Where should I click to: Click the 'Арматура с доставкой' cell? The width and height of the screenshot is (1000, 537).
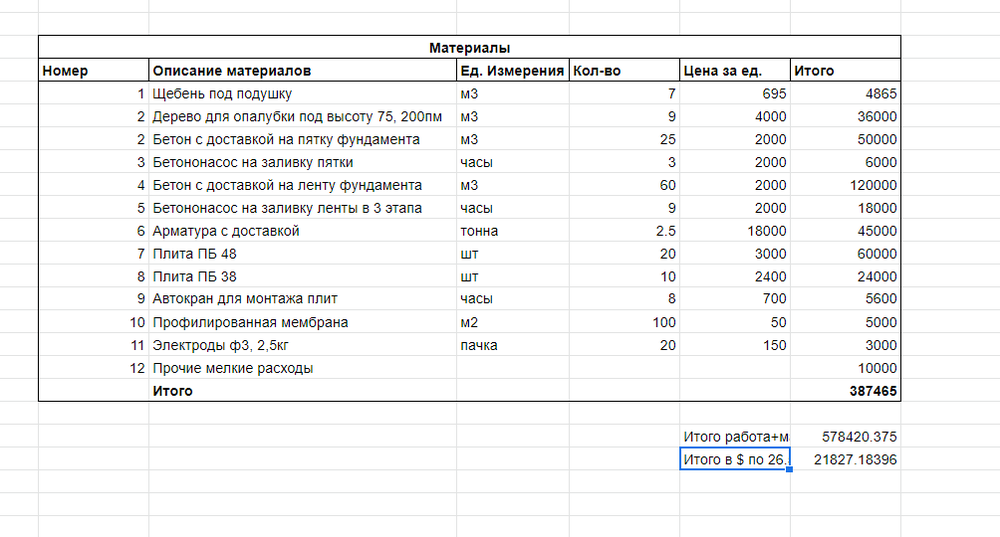[303, 231]
